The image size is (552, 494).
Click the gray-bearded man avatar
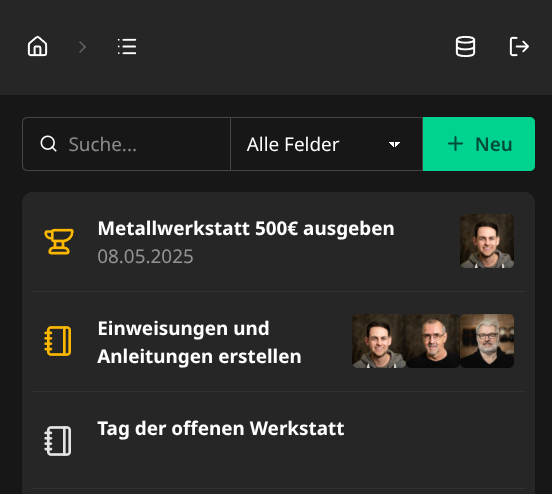[x=487, y=341]
